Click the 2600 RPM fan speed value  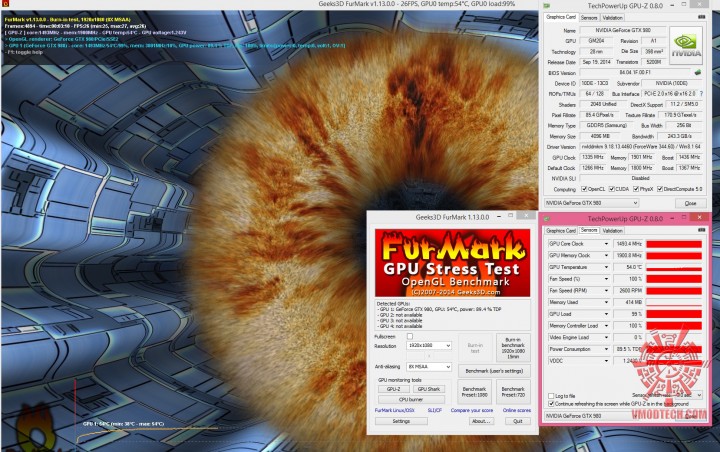pyautogui.click(x=628, y=291)
